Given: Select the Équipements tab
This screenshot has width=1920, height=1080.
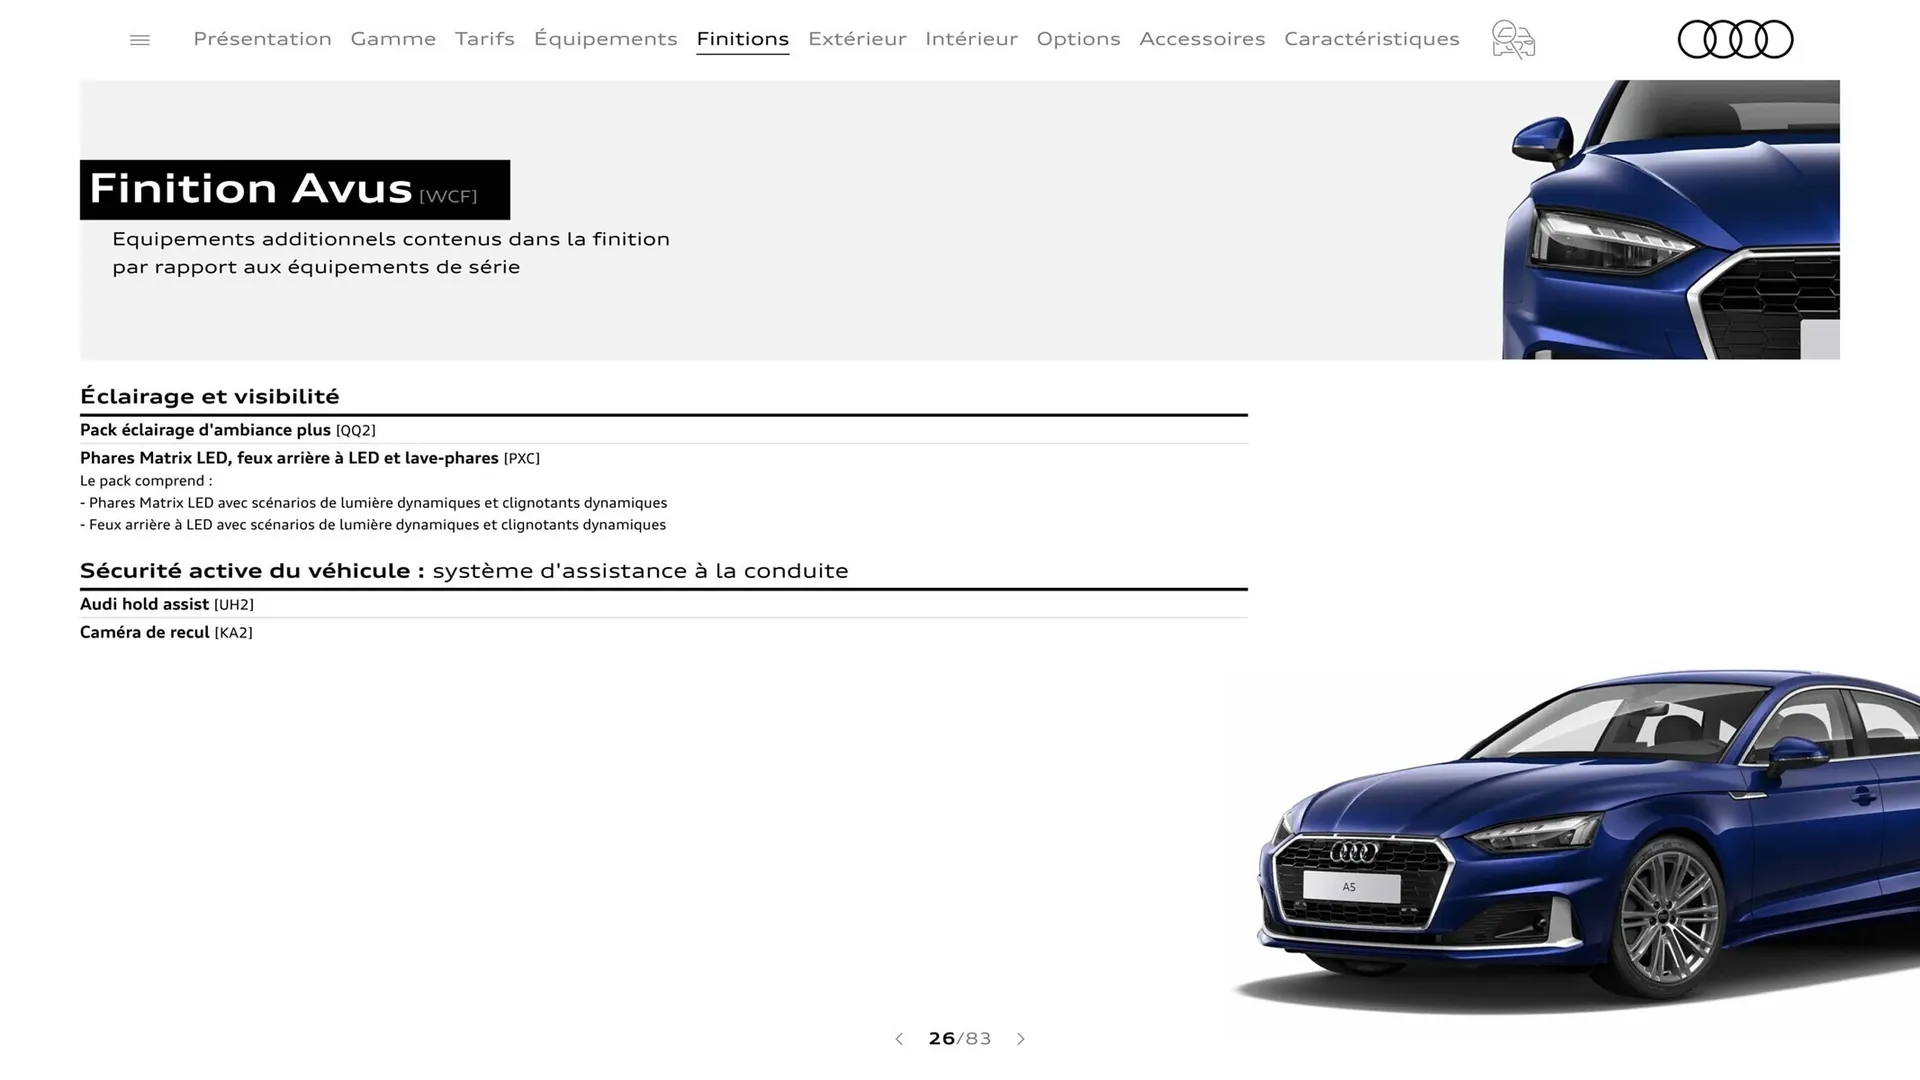Looking at the screenshot, I should coord(606,39).
